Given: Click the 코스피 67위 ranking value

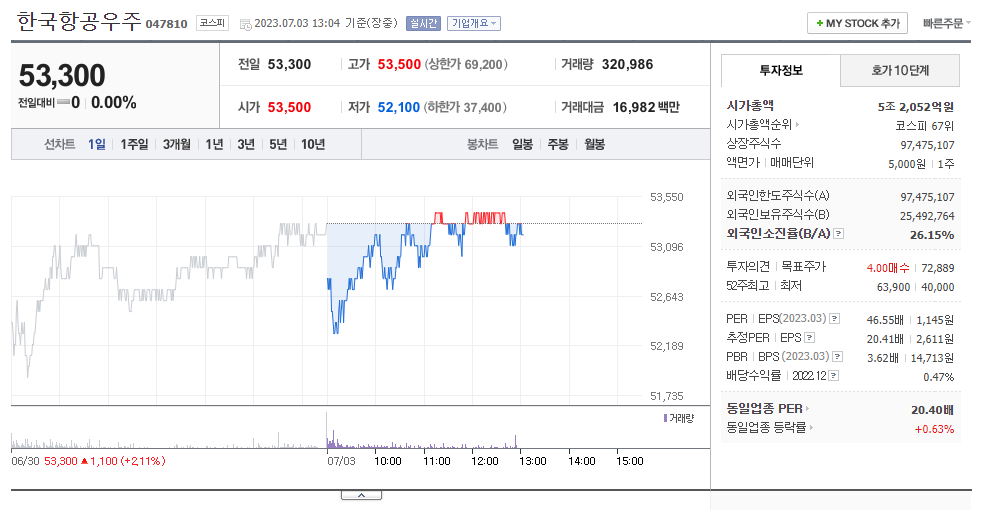Looking at the screenshot, I should (x=925, y=126).
